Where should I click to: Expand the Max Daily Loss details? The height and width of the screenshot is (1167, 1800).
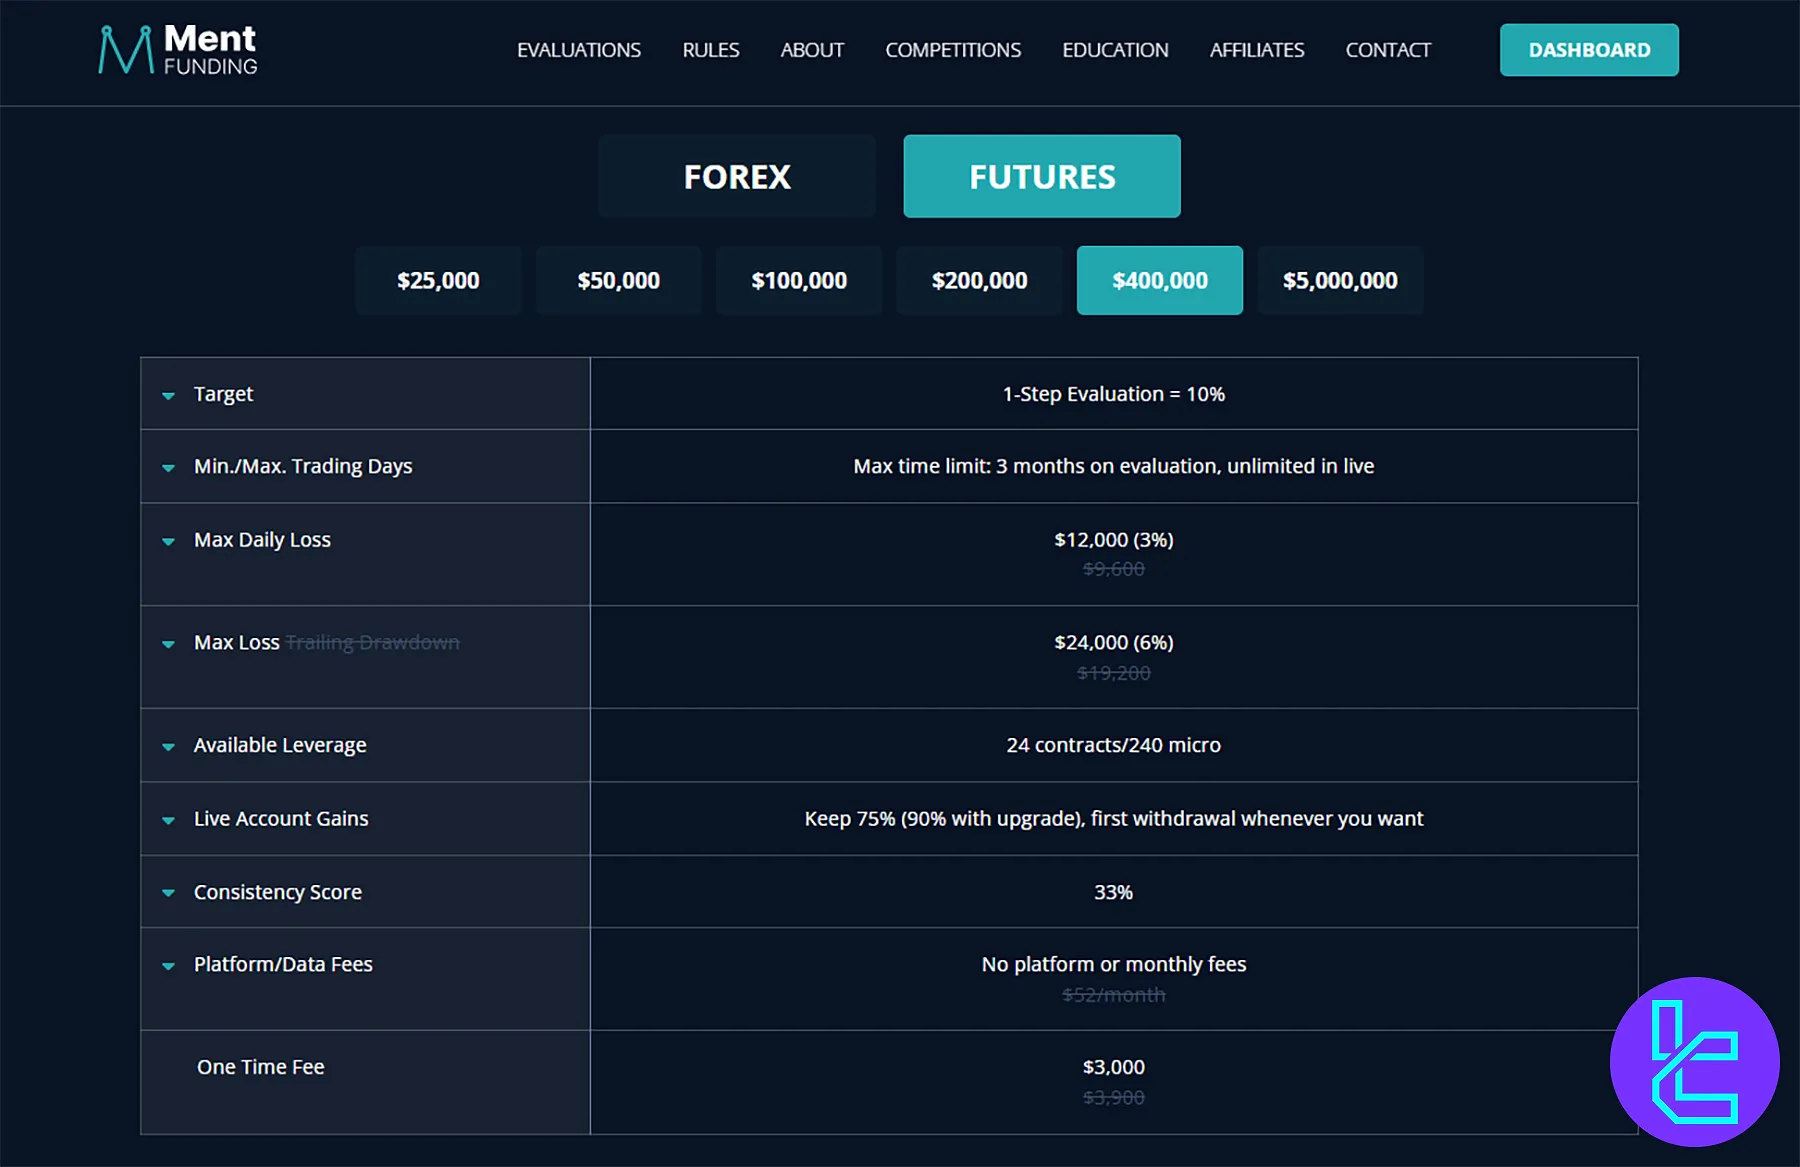click(168, 541)
